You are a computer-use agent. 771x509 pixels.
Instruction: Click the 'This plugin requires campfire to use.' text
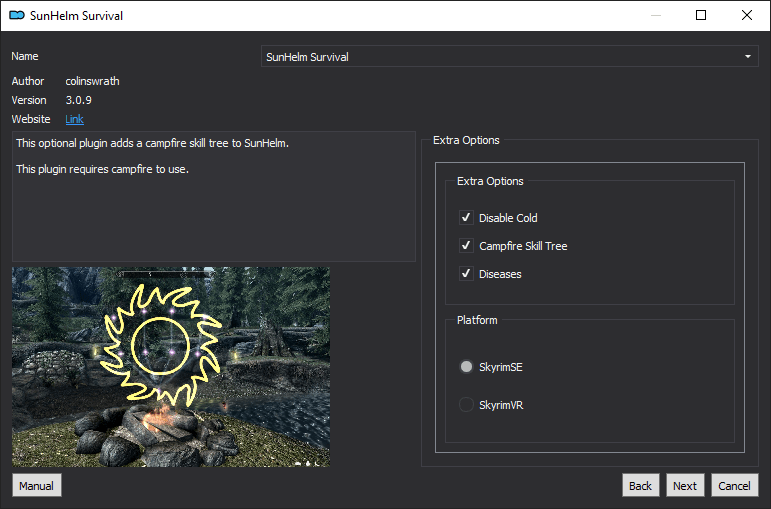point(102,169)
